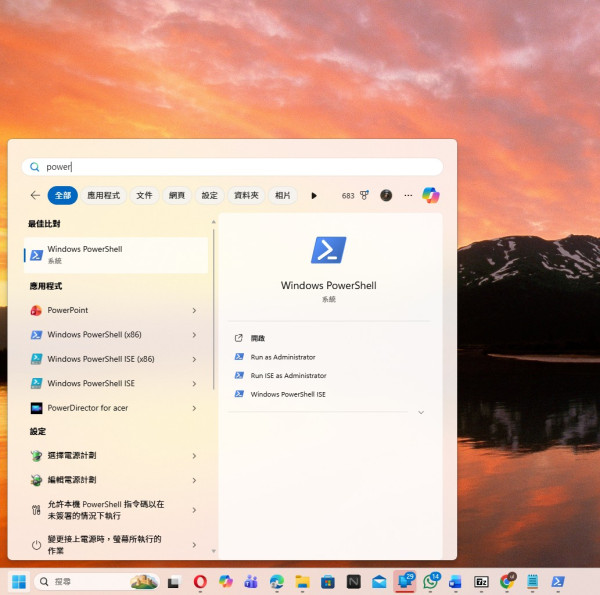
Task: Click the large PowerShell icon in the preview pane
Action: pyautogui.click(x=329, y=250)
